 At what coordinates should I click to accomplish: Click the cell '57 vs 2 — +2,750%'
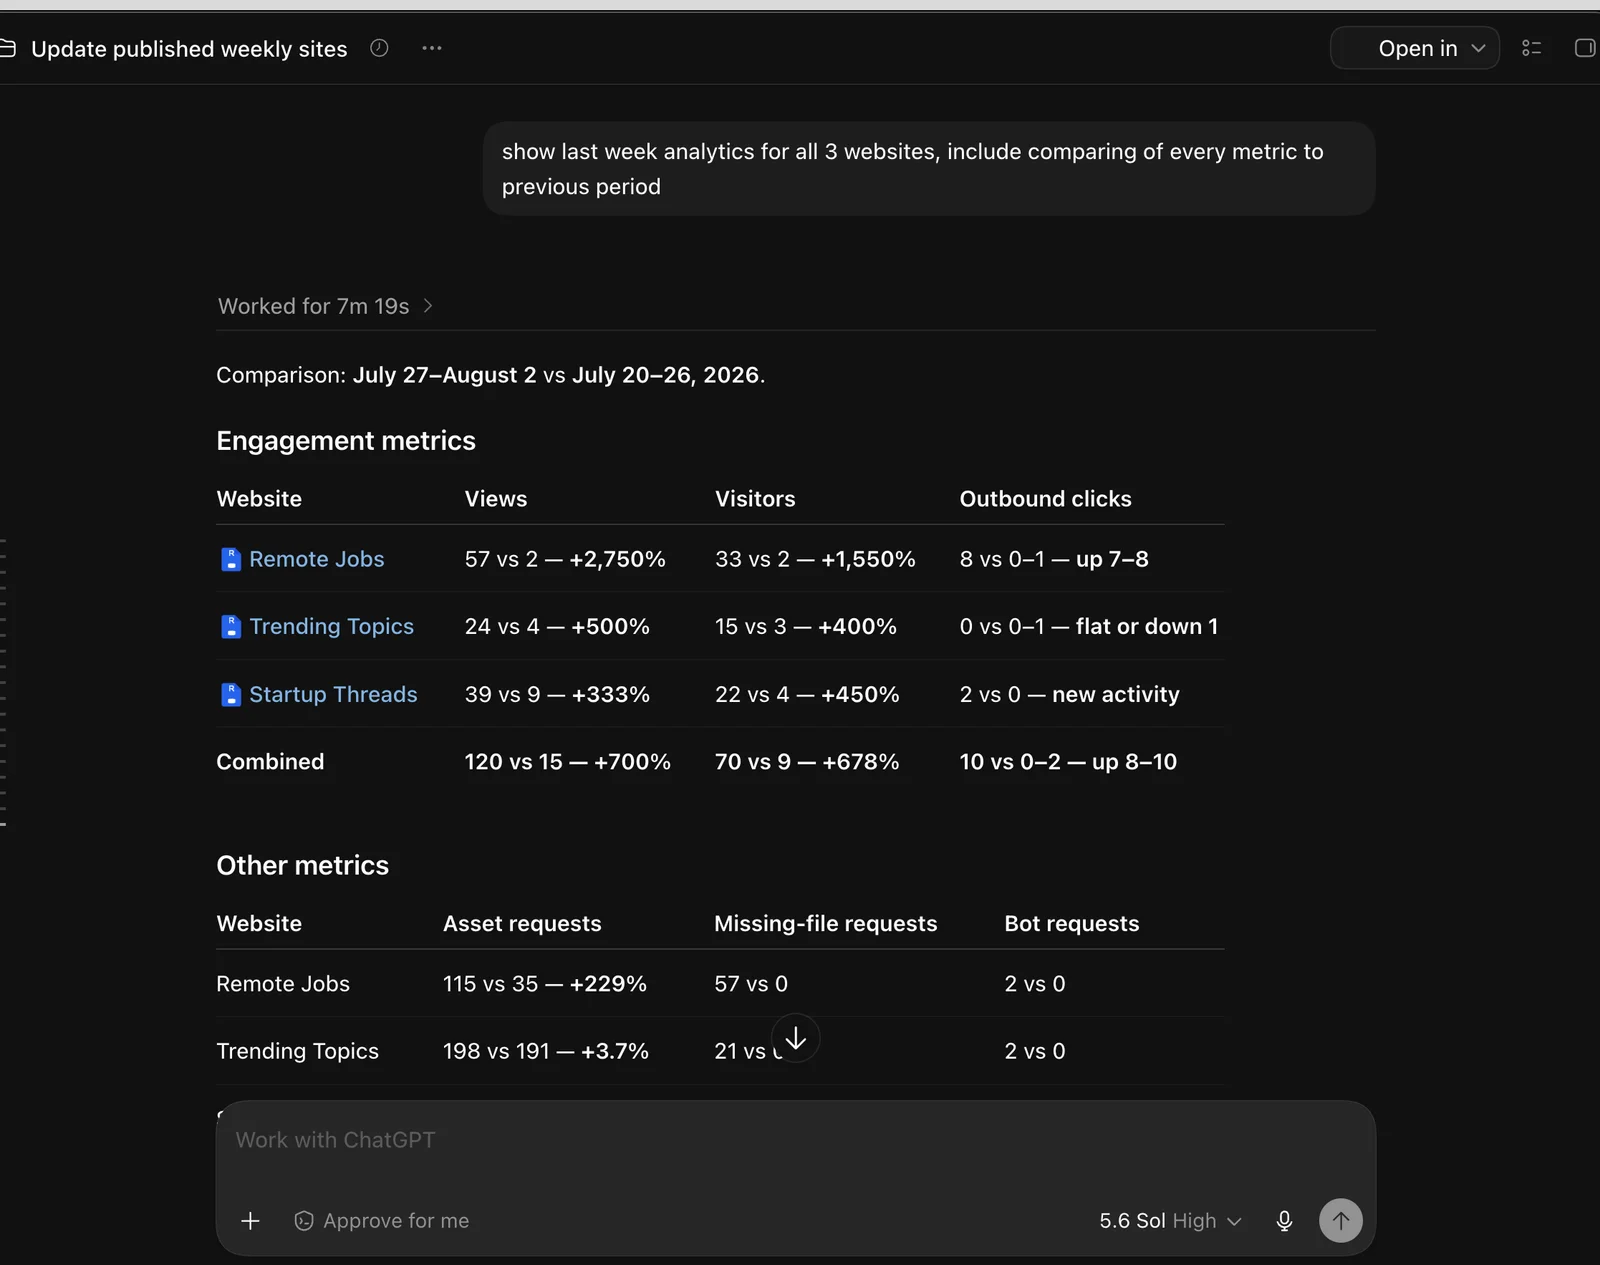click(565, 559)
